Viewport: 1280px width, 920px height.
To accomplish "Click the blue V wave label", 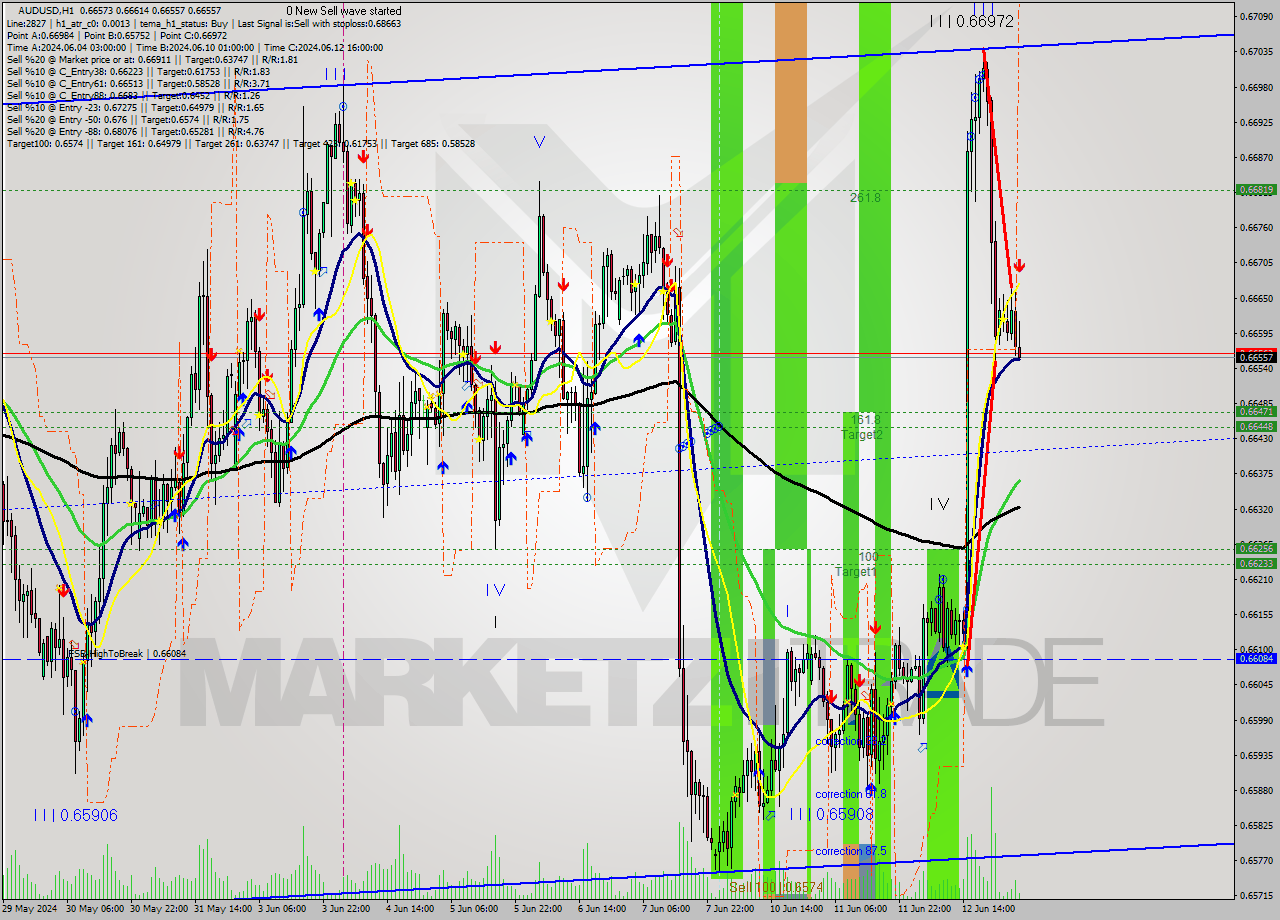I will tap(539, 142).
